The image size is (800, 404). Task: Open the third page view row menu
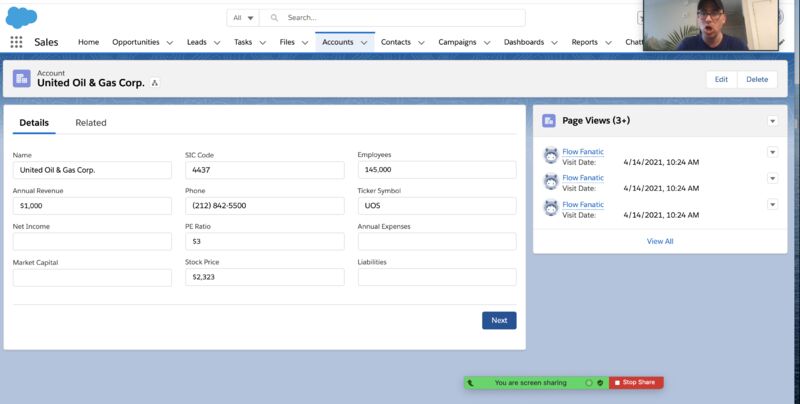point(772,205)
